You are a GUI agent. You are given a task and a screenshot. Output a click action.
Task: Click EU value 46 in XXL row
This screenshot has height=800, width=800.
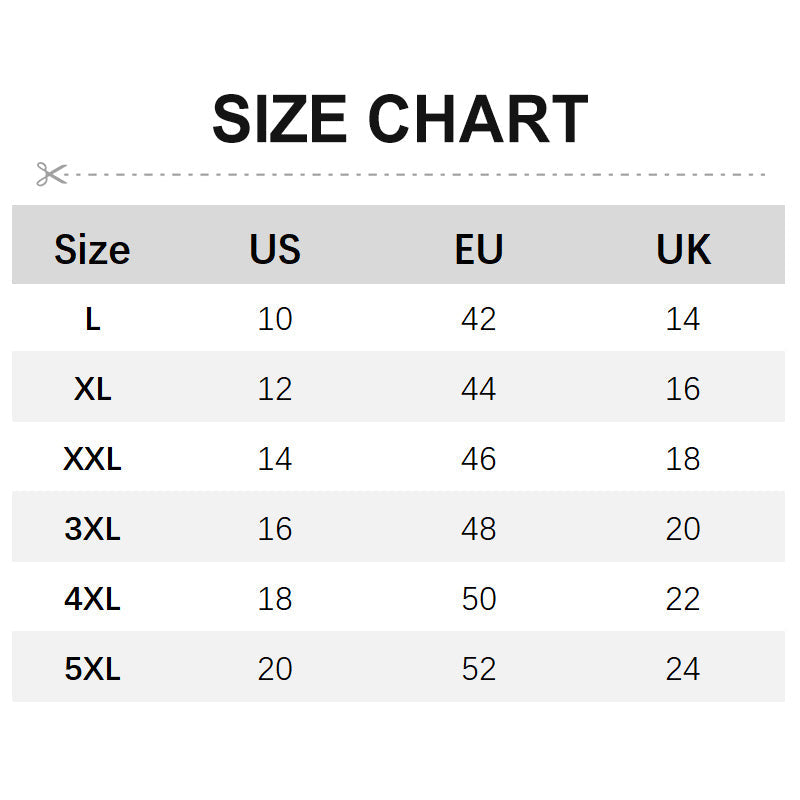479,459
